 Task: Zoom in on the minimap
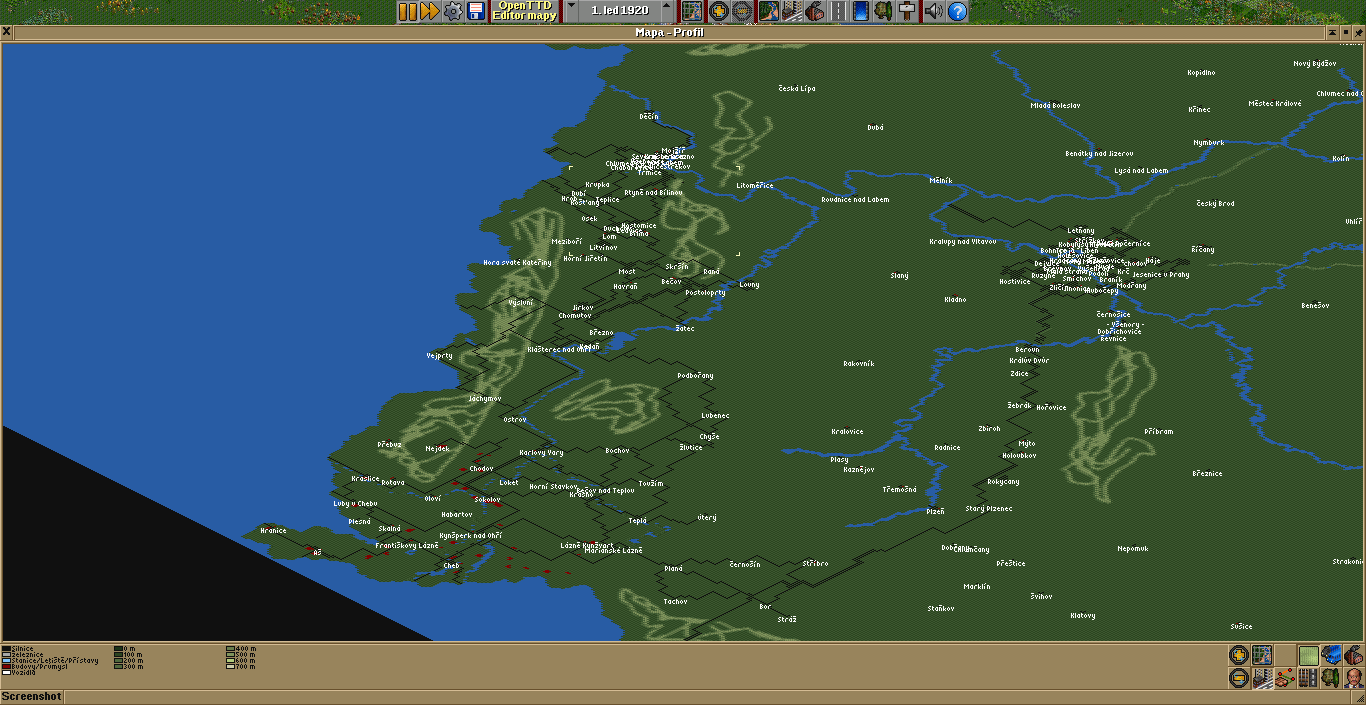1239,655
